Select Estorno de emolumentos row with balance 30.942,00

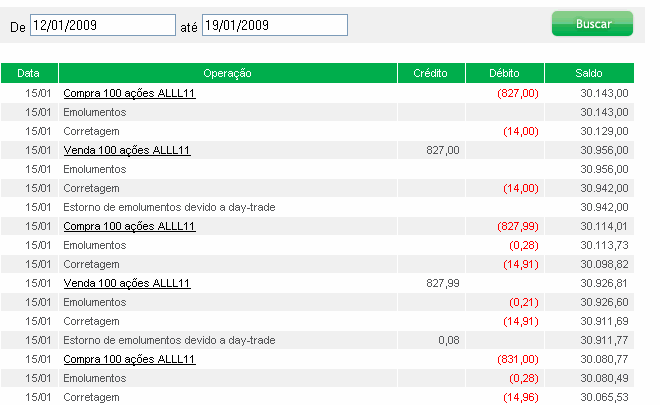[x=317, y=207]
